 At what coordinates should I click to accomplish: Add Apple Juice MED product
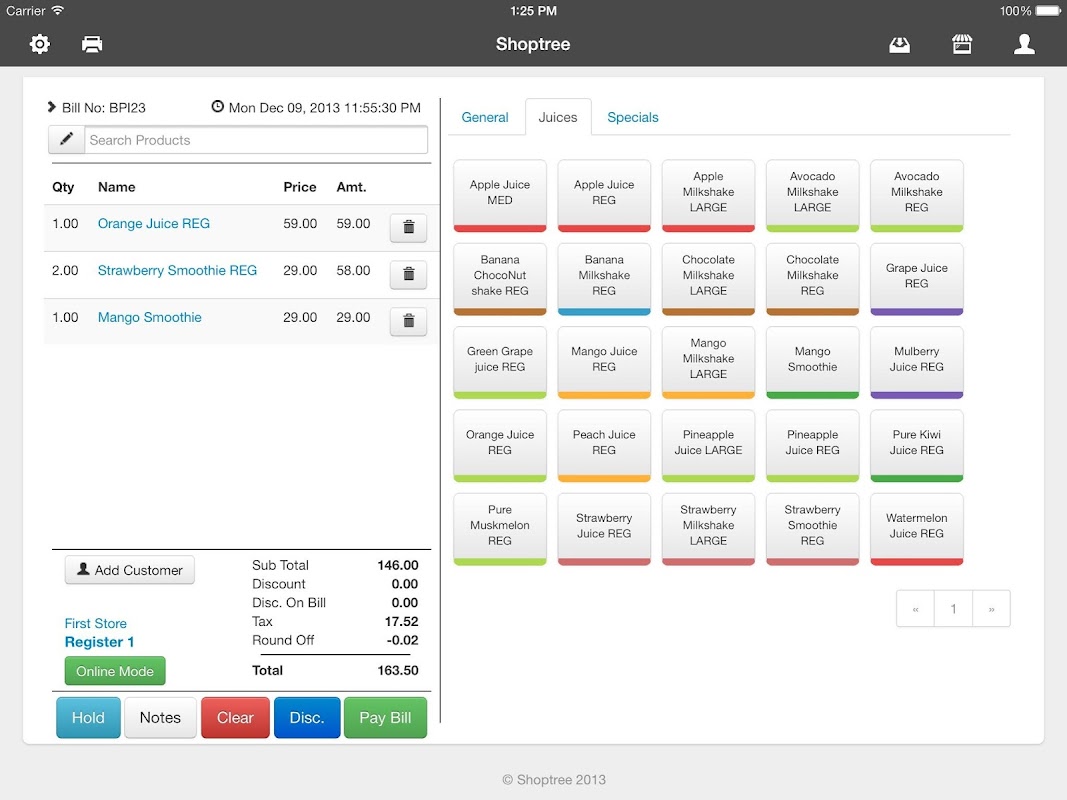pyautogui.click(x=500, y=195)
